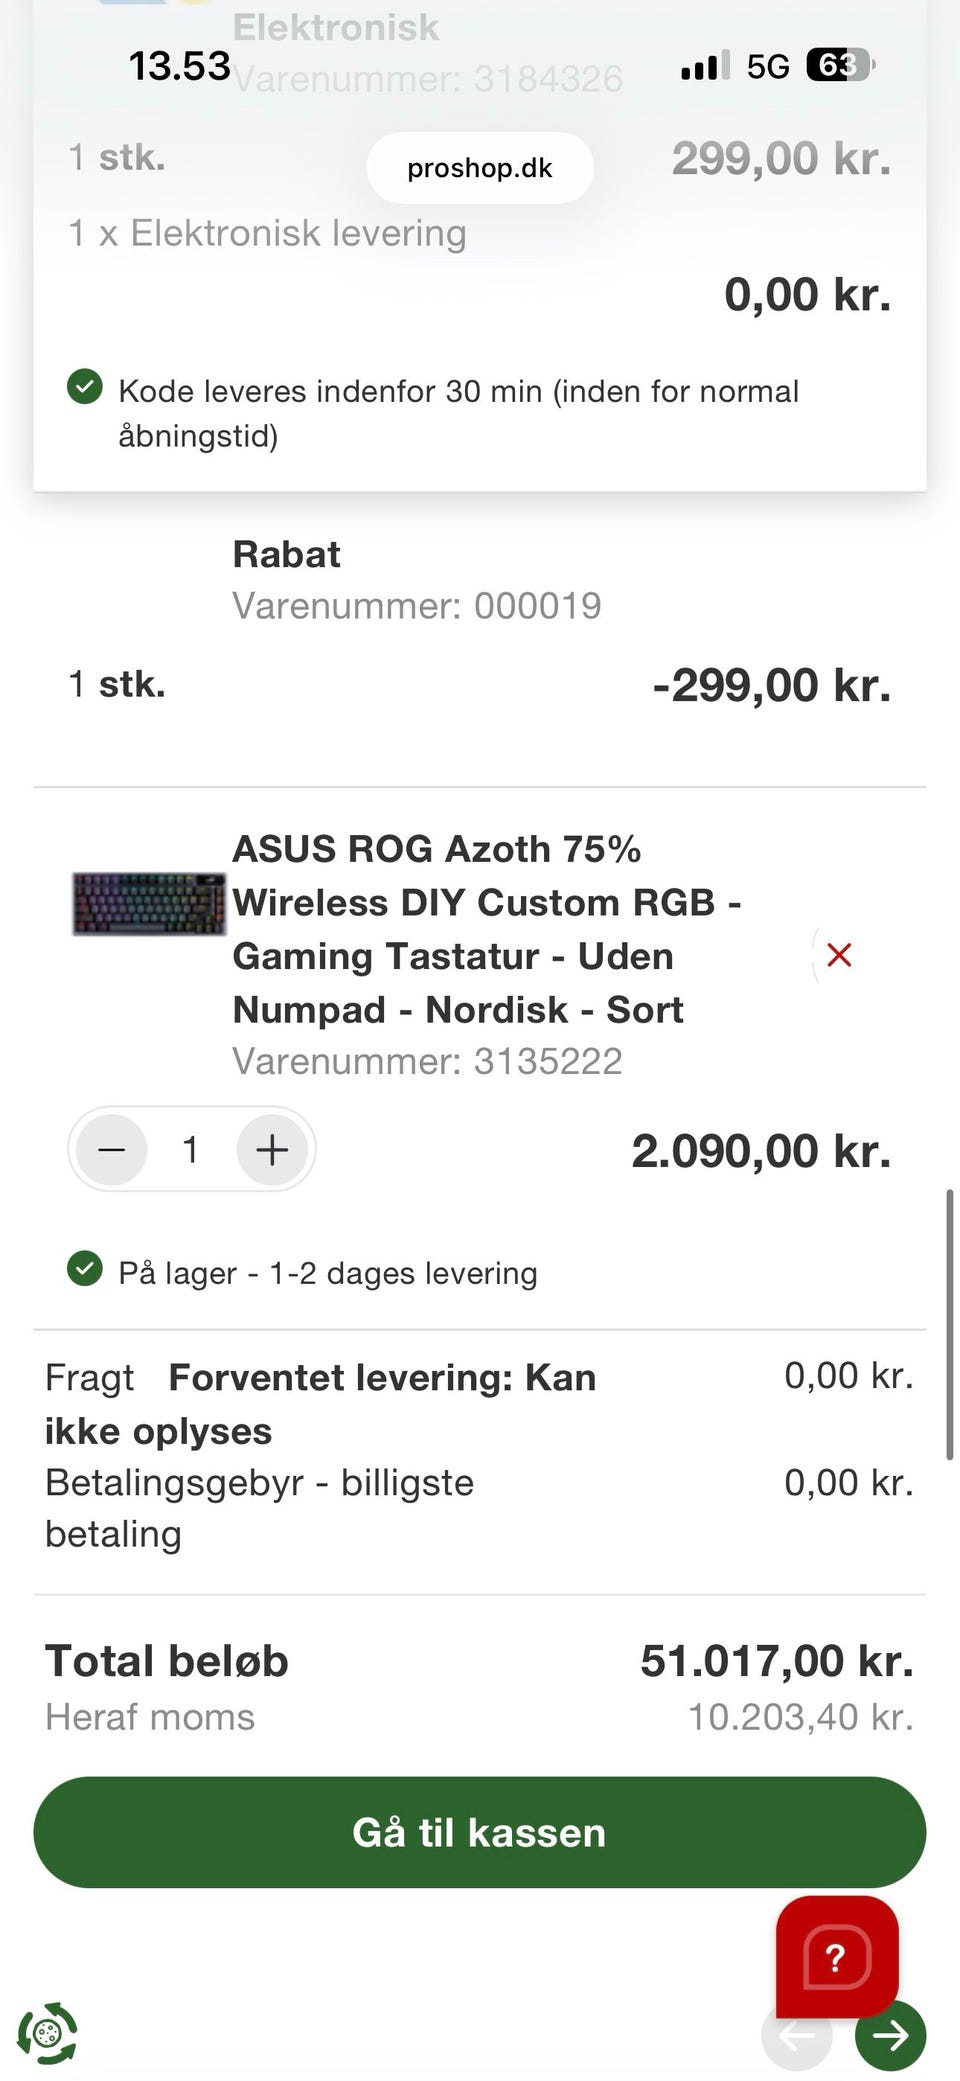Viewport: 960px width, 2081px height.
Task: Click the page scrollbar on the right edge
Action: click(949, 1324)
